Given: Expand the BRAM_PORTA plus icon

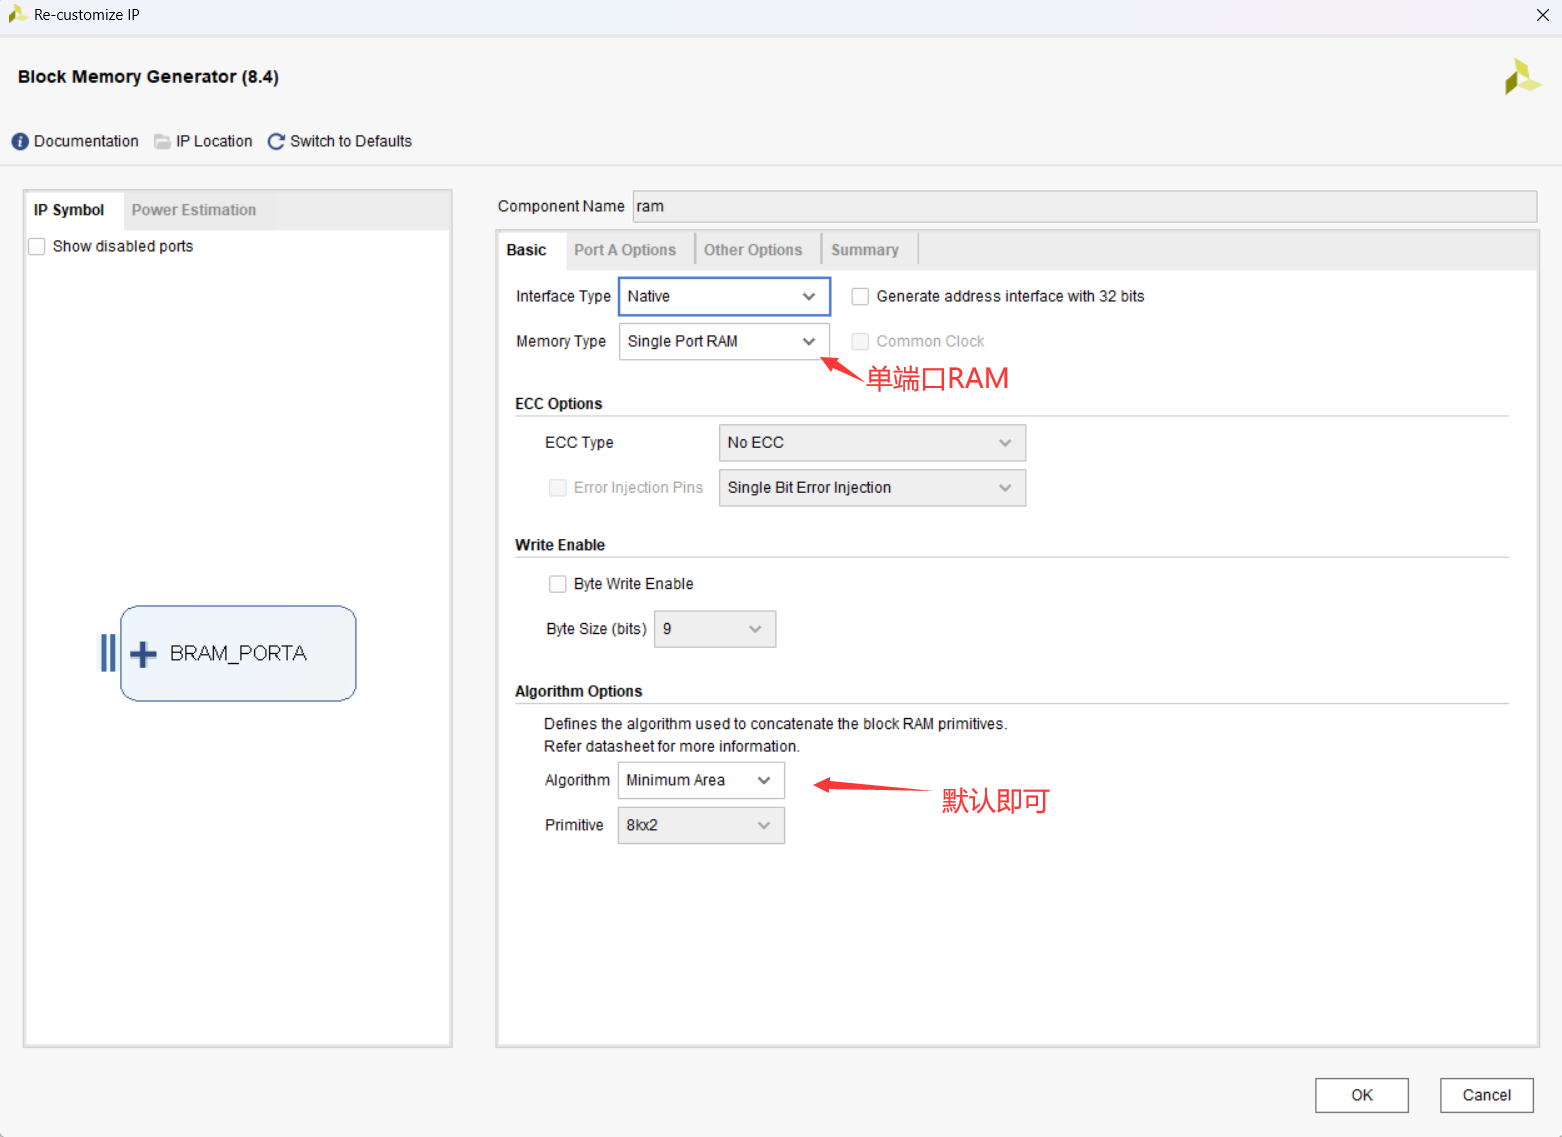Looking at the screenshot, I should [x=143, y=654].
